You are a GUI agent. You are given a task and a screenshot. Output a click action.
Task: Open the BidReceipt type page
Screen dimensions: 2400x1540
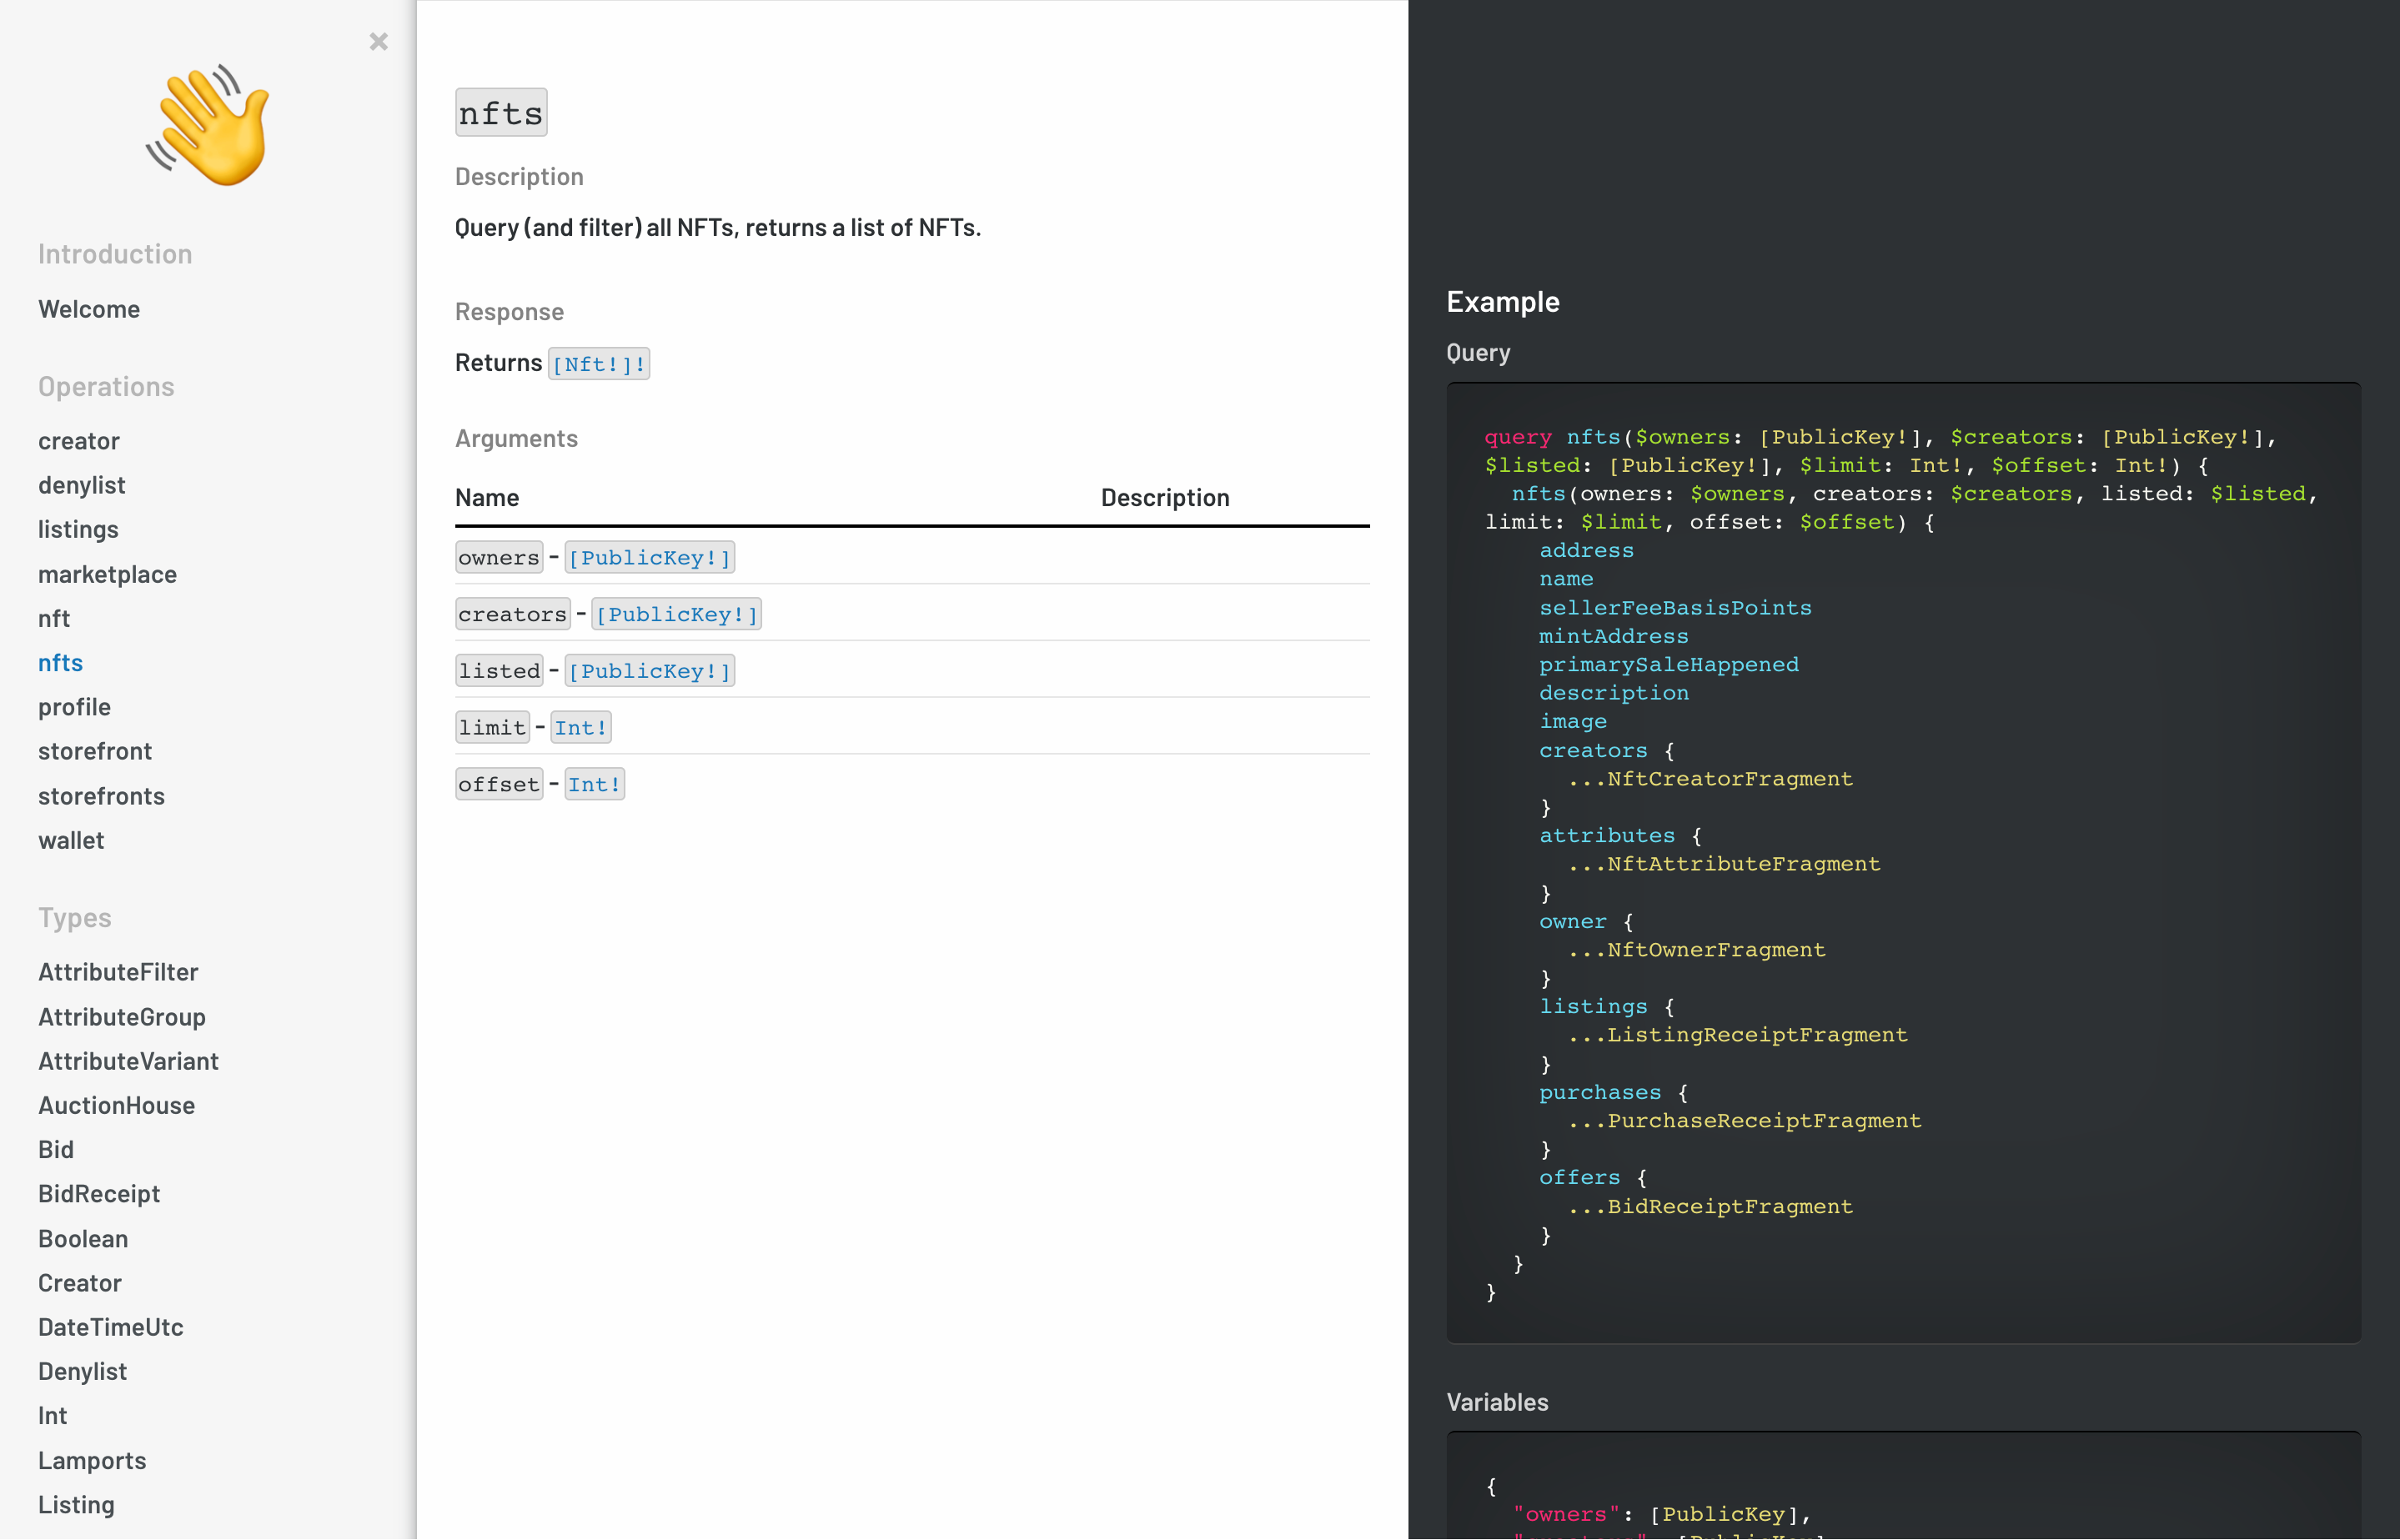coord(99,1193)
